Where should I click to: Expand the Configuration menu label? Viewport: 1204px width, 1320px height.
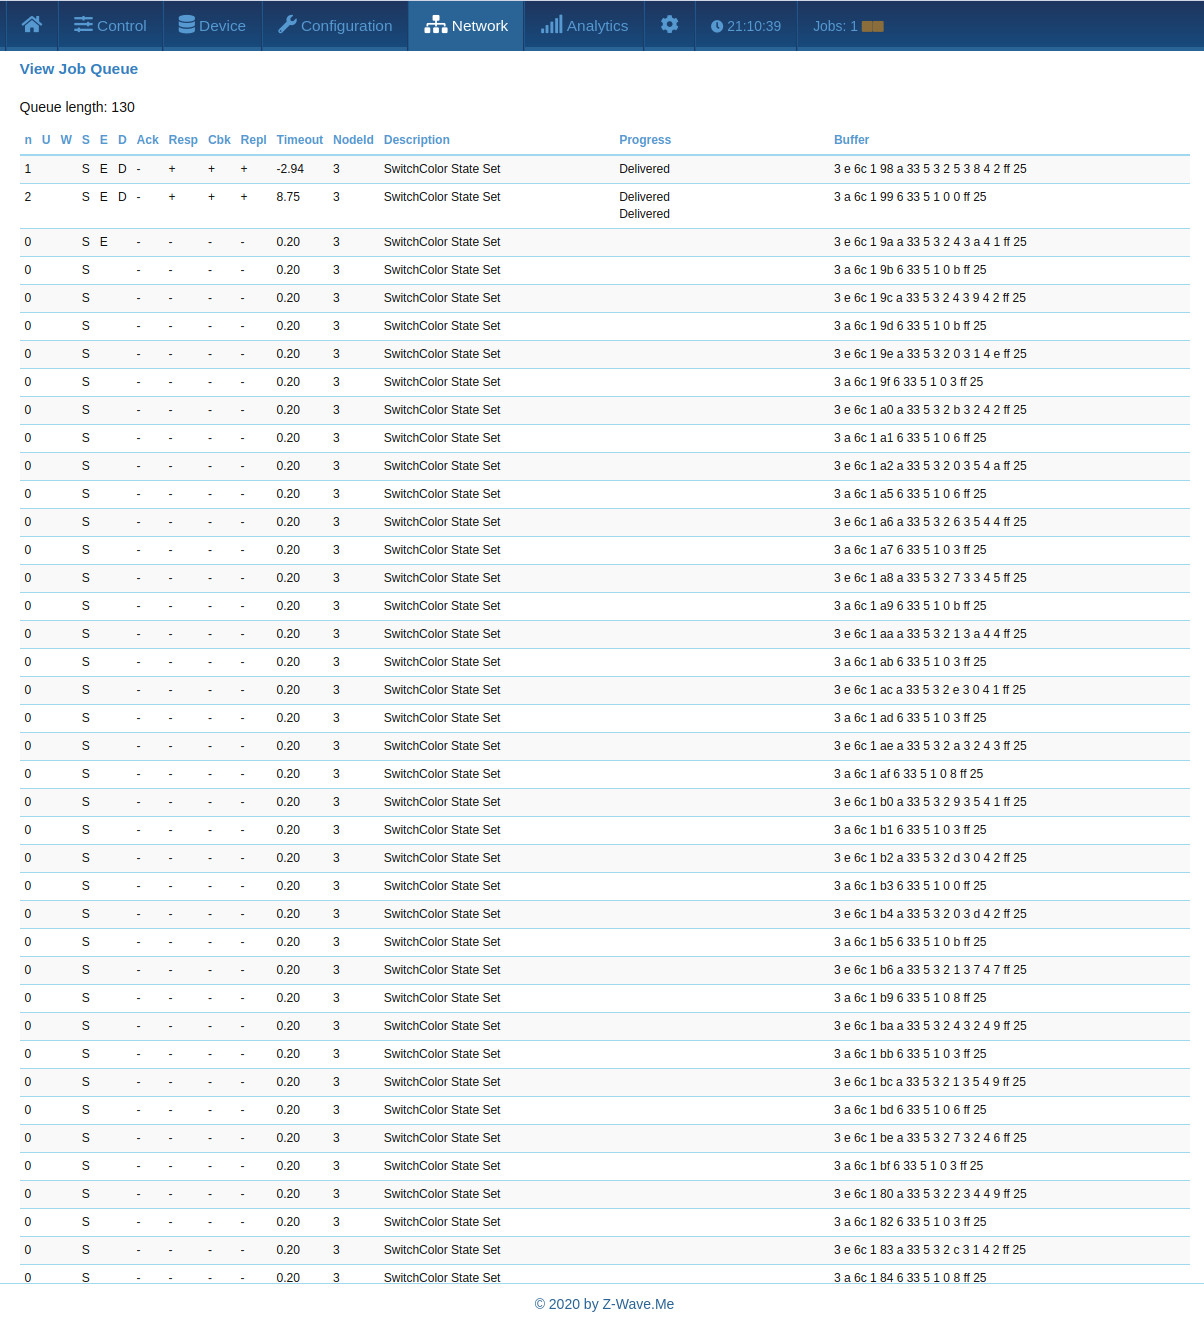[x=346, y=26]
